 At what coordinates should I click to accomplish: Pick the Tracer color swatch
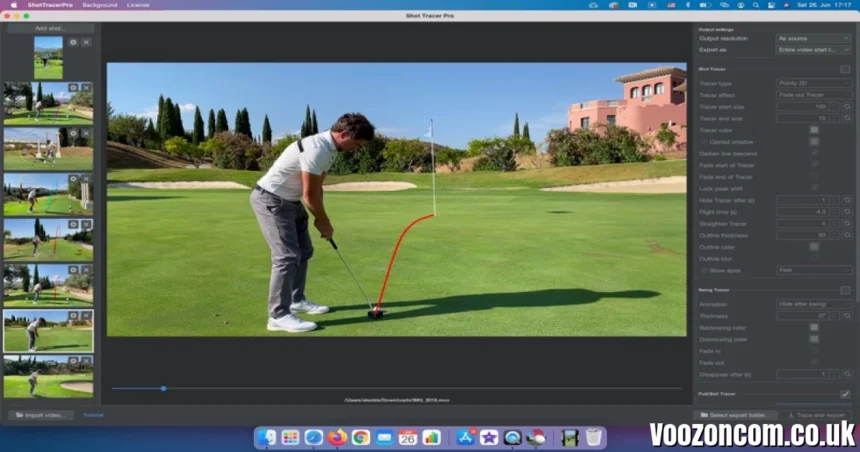[x=814, y=130]
